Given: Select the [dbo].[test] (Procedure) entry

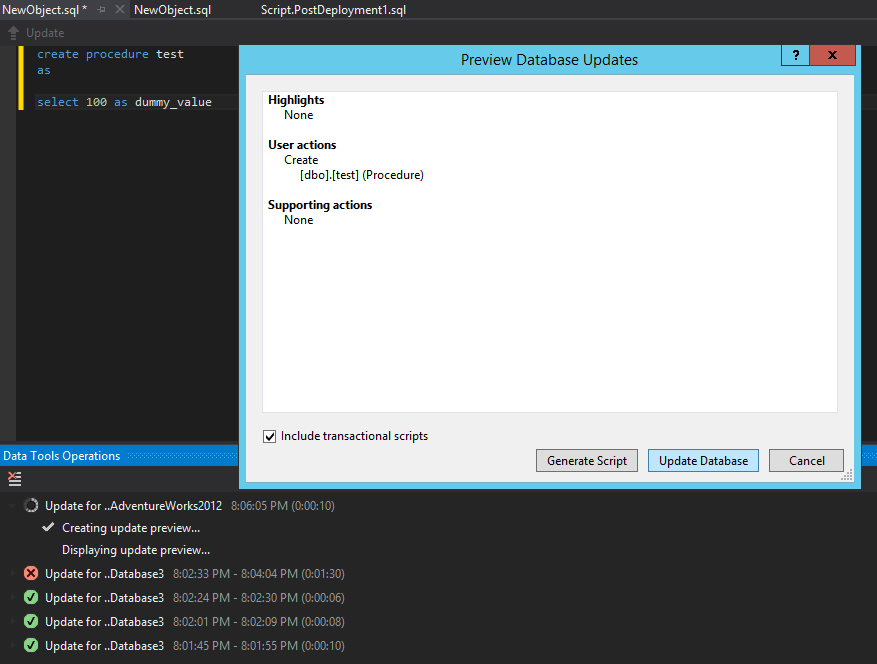Looking at the screenshot, I should (362, 175).
